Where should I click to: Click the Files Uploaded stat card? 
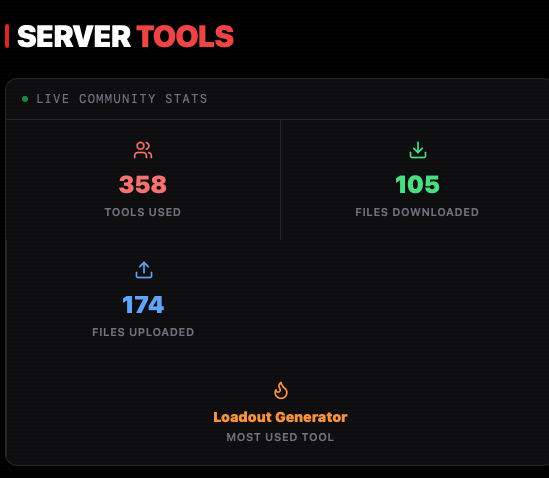pyautogui.click(x=143, y=300)
